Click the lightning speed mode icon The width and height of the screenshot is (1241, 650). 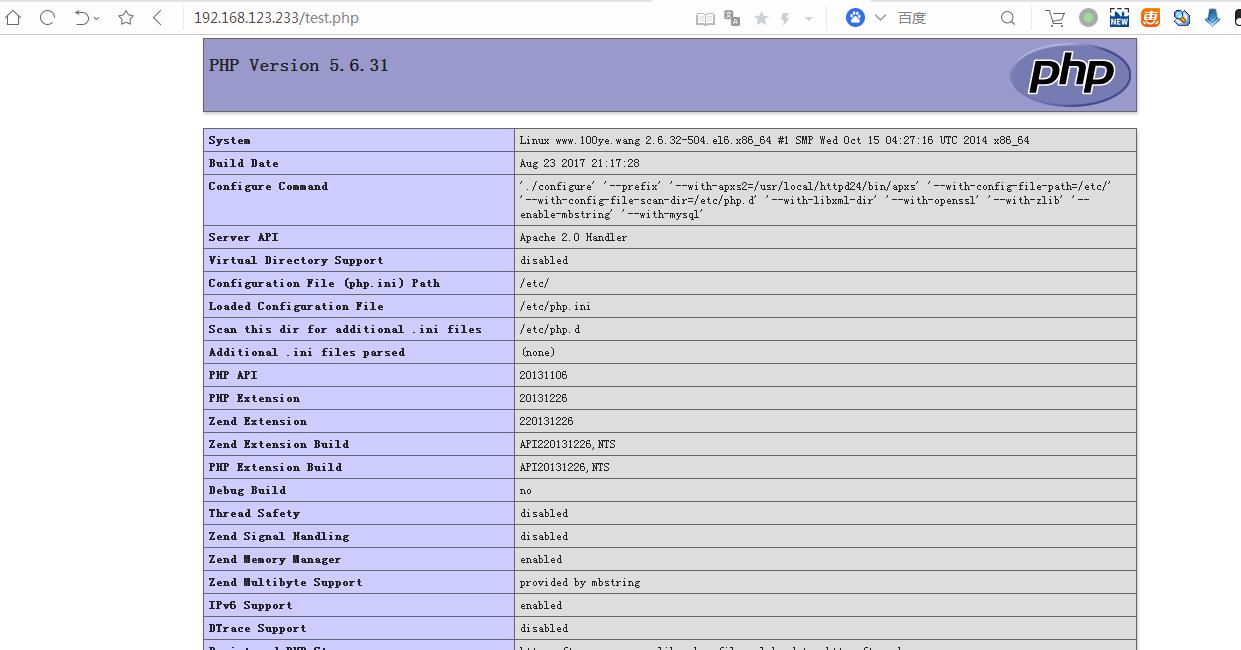pyautogui.click(x=786, y=18)
